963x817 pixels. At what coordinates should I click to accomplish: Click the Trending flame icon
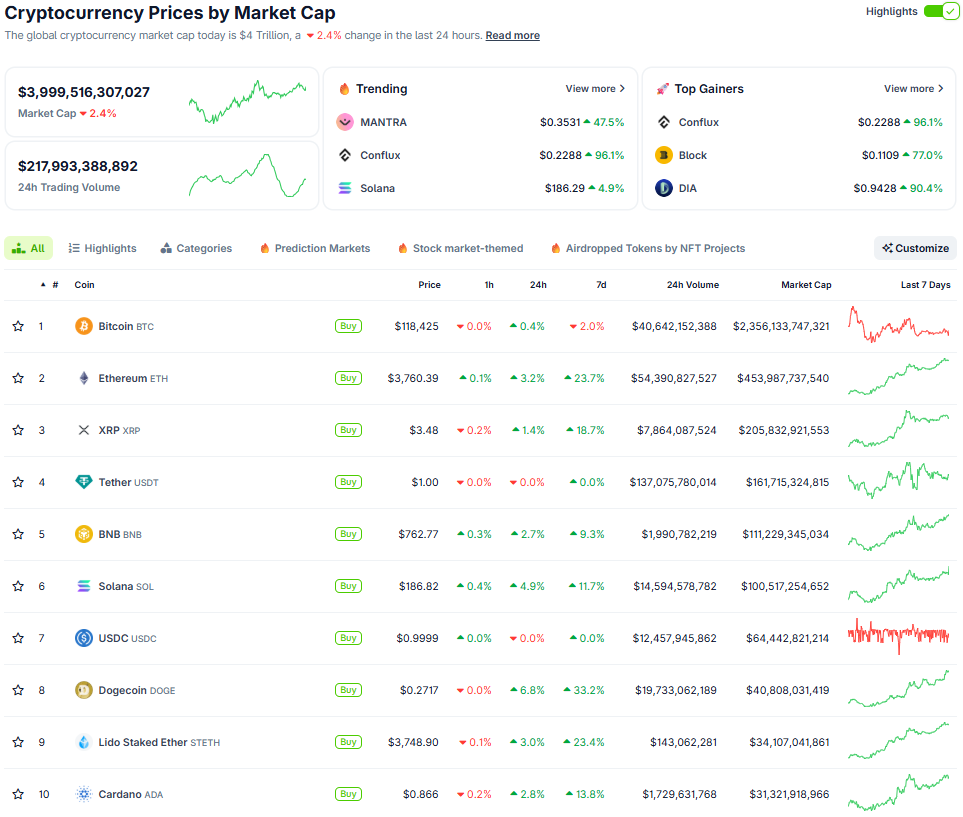(x=345, y=89)
